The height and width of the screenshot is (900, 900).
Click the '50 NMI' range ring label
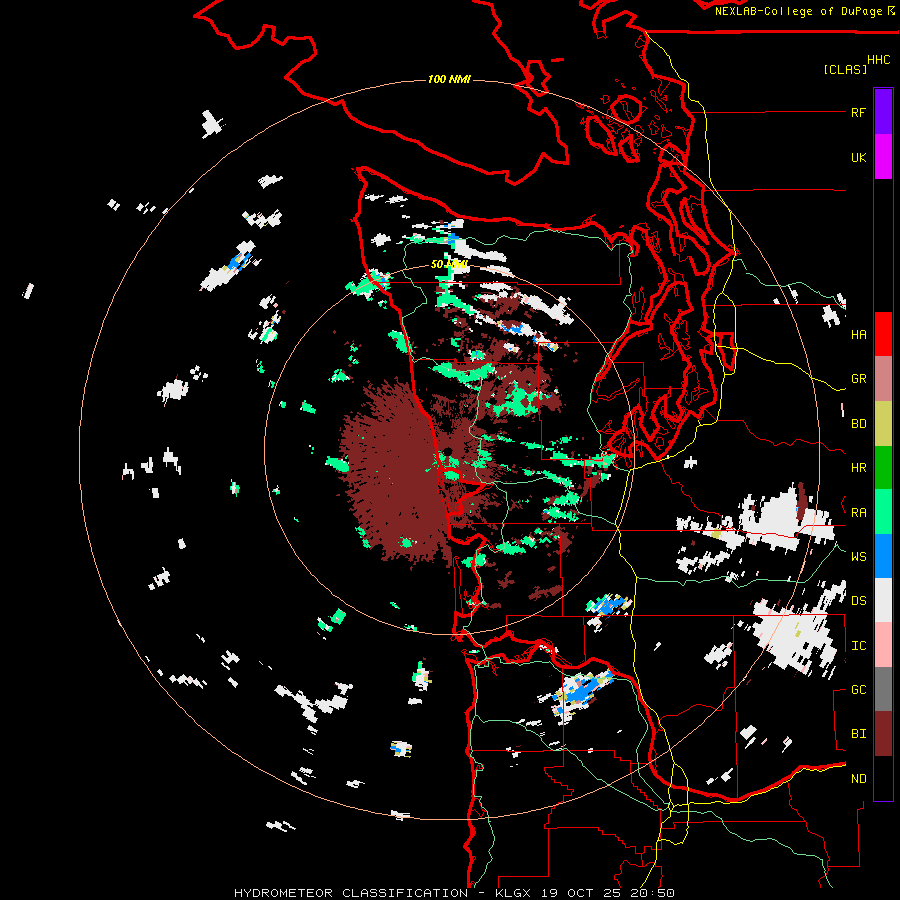point(449,265)
